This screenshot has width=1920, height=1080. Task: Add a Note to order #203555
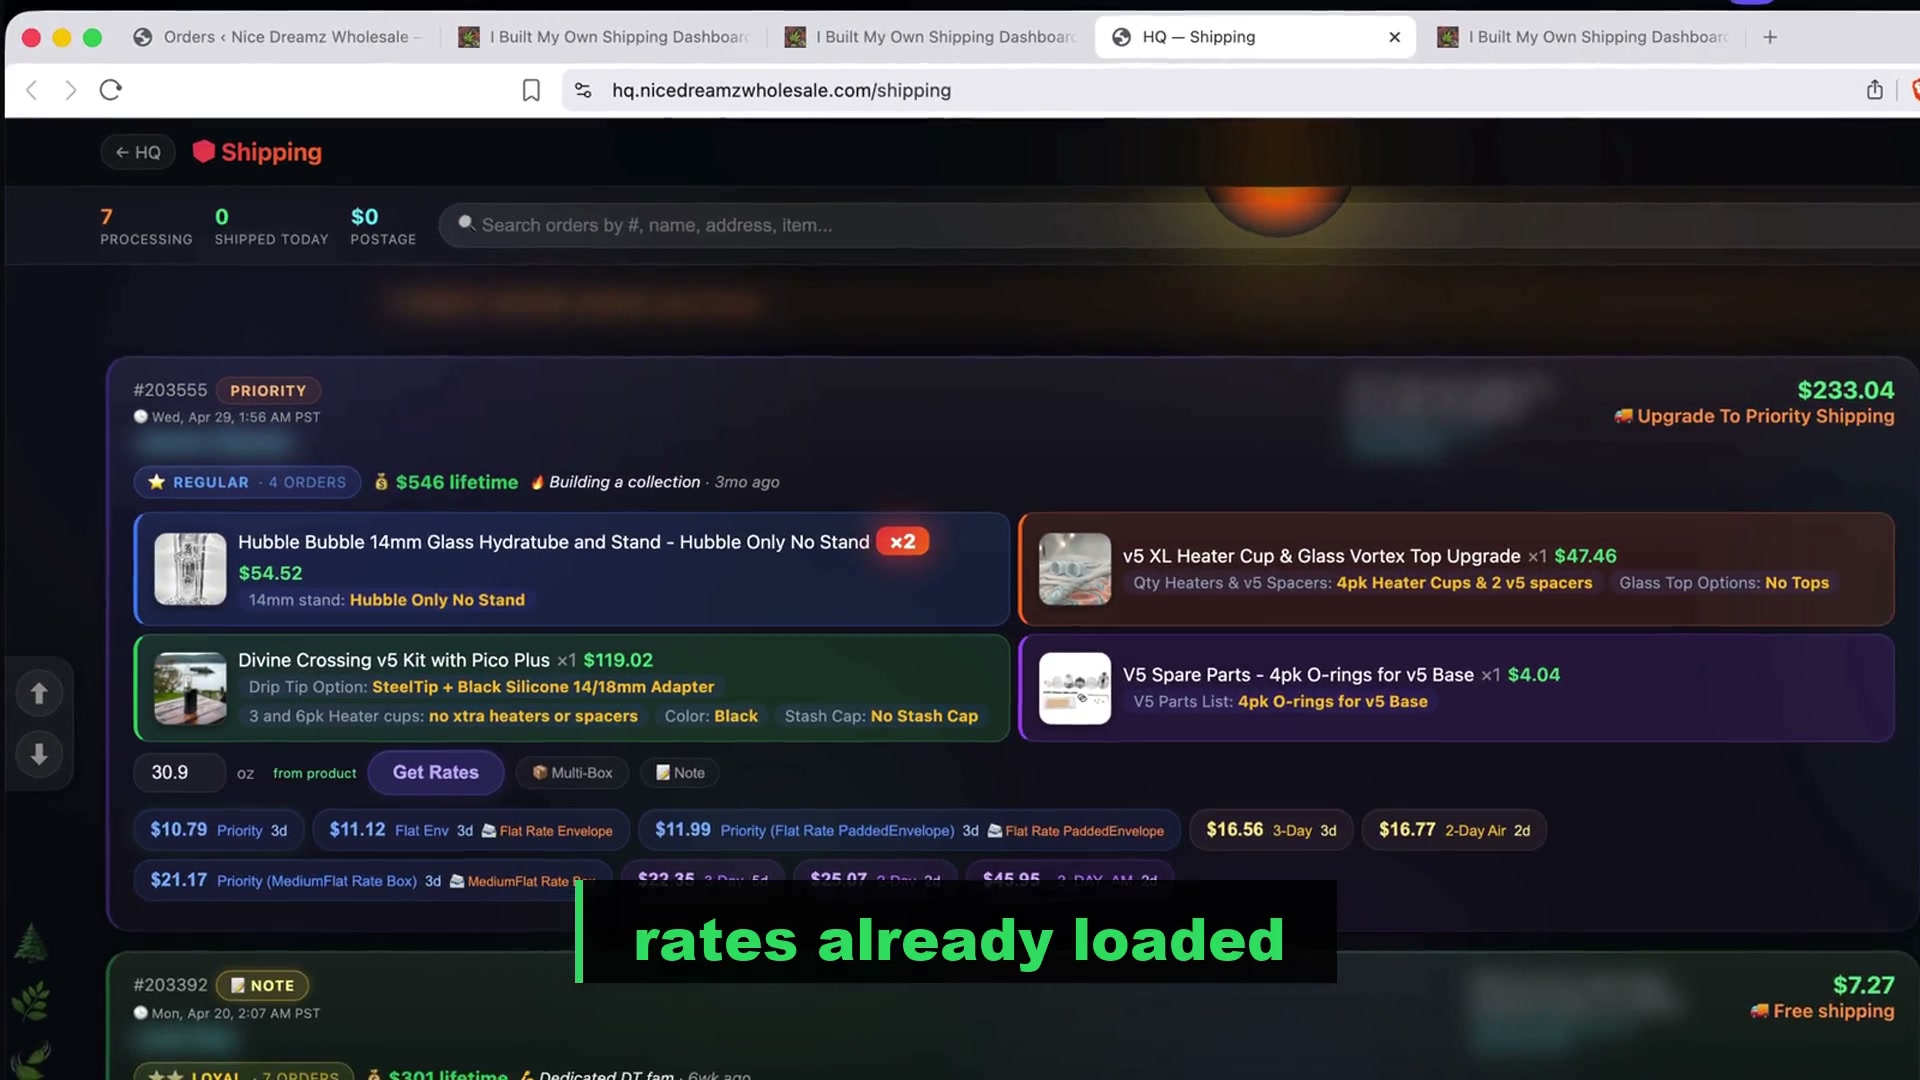pos(680,773)
